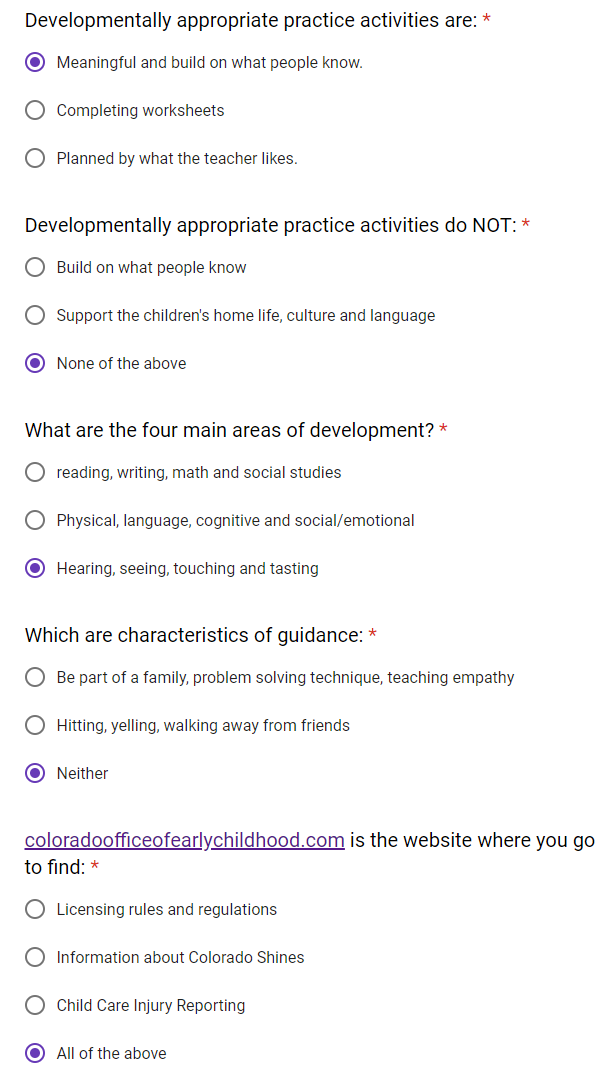Select "Hearing, seeing, touching and tasting"

35,568
